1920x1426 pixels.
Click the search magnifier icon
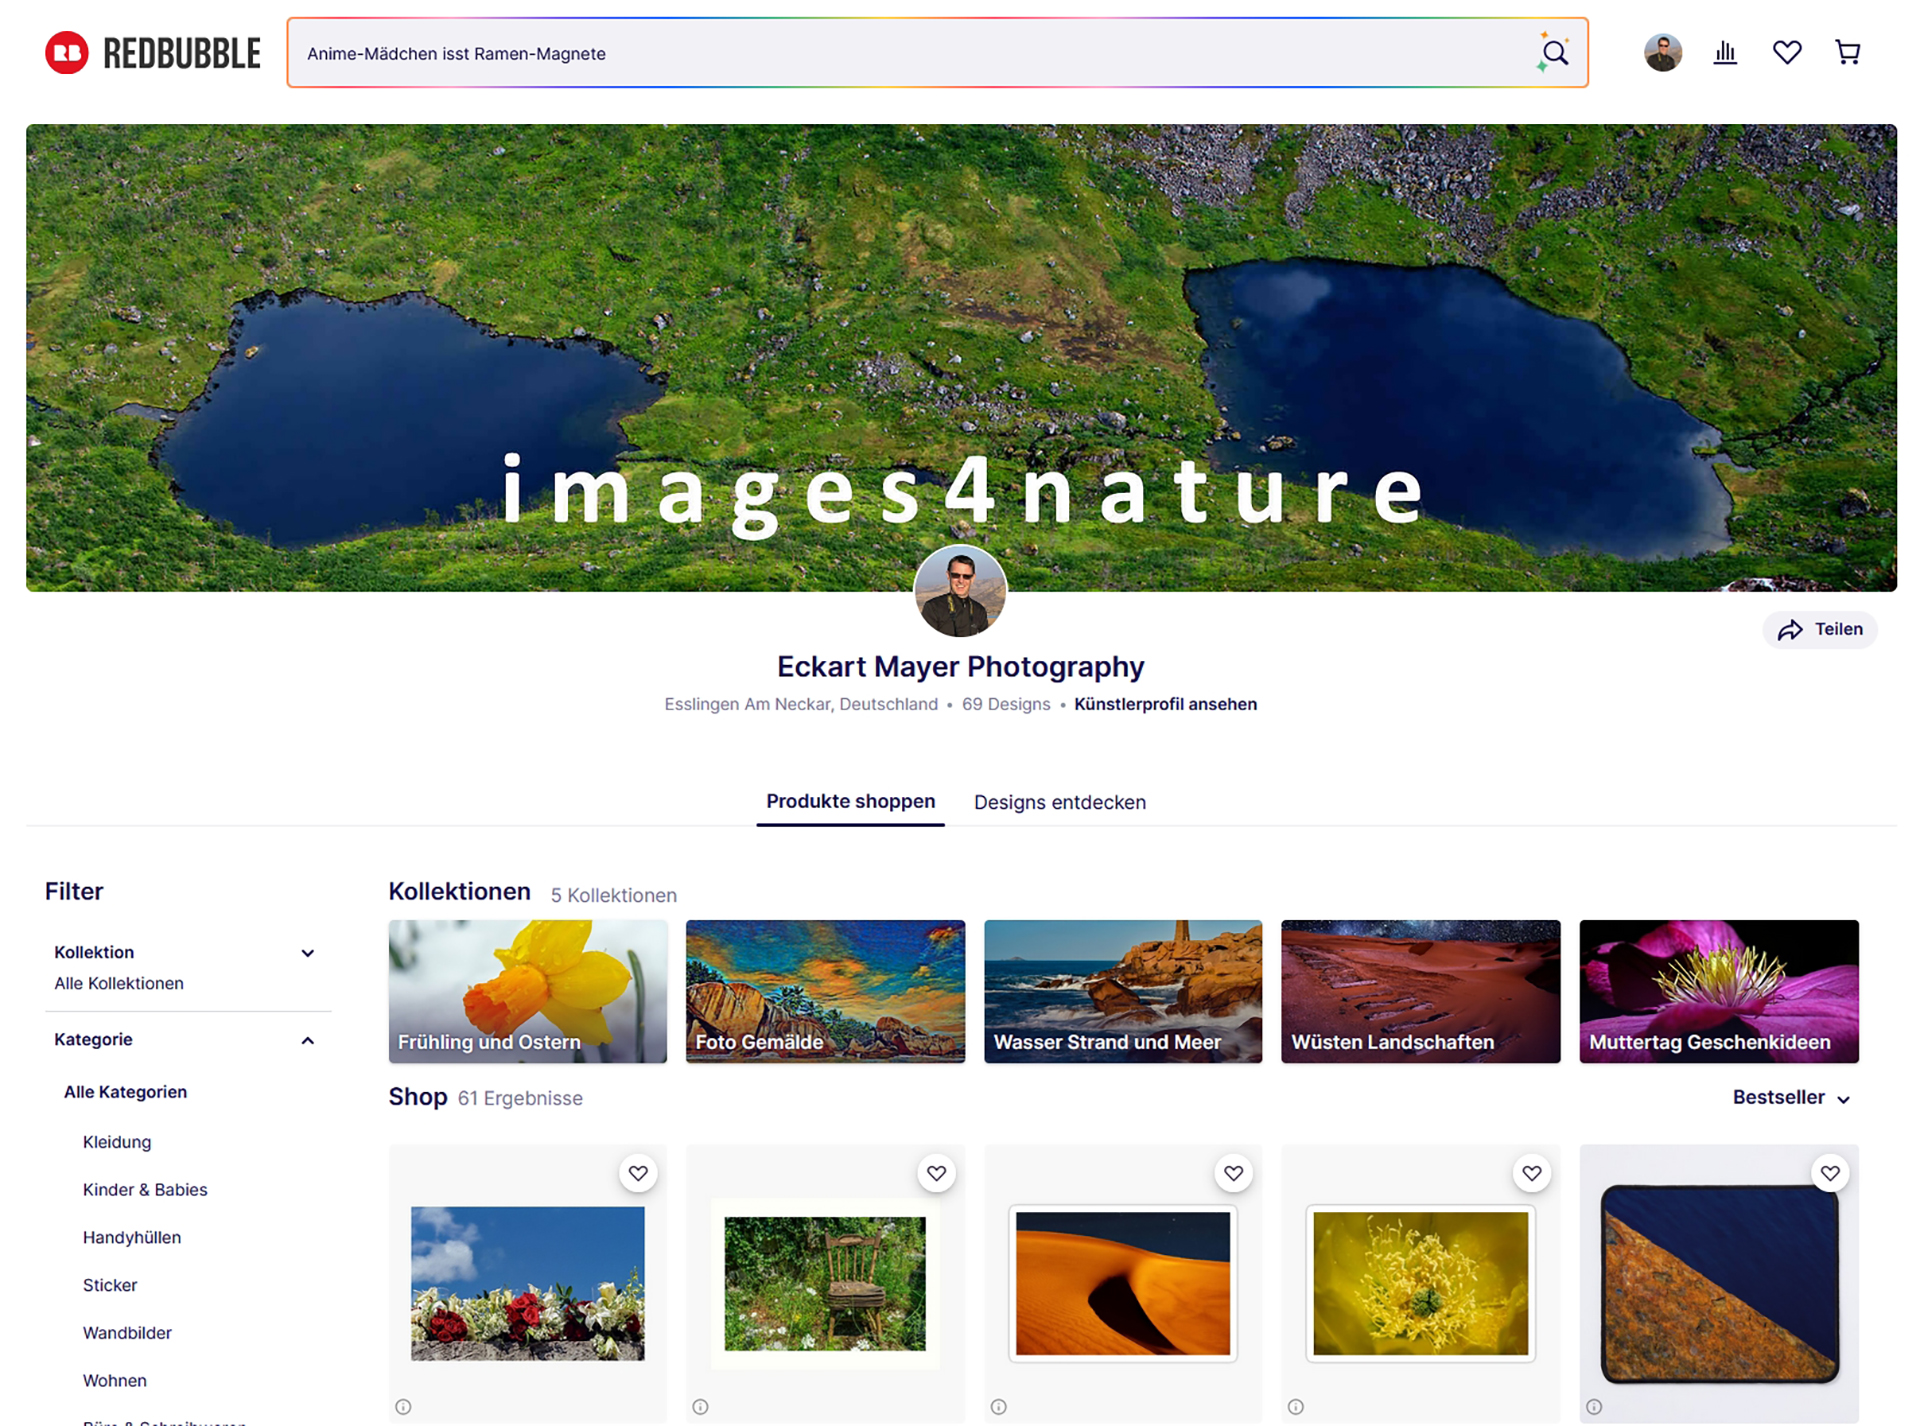[1554, 52]
